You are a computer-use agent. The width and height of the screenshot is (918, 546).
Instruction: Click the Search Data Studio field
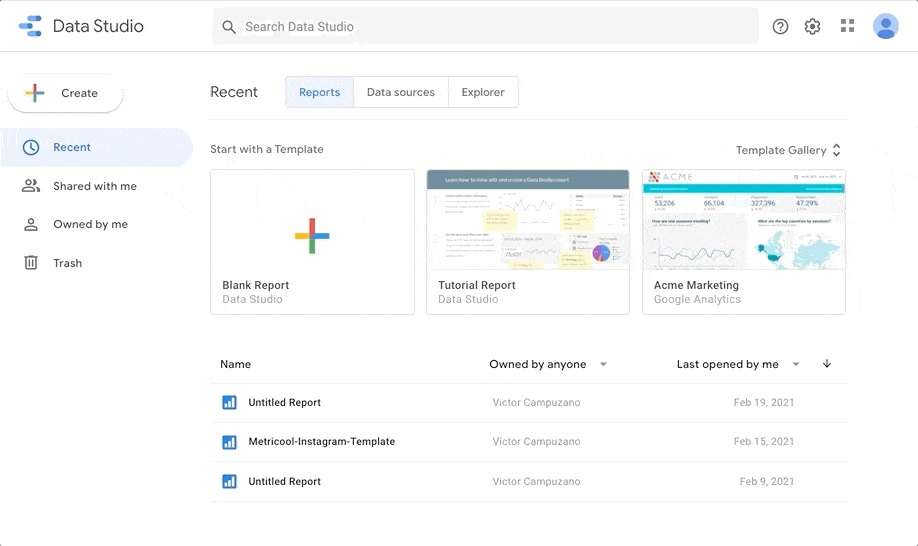pos(485,26)
